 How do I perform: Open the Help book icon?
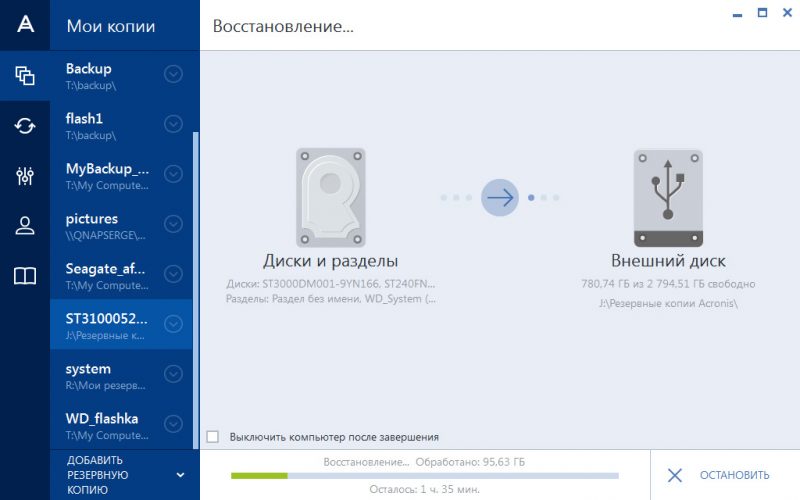pos(25,276)
